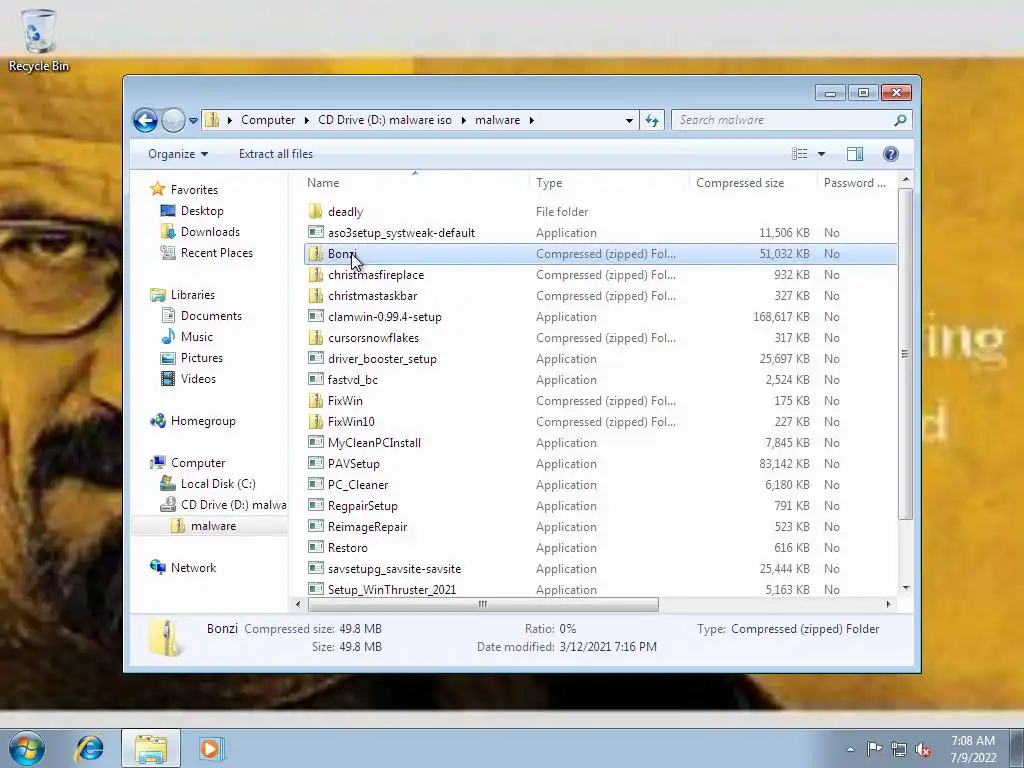Screen dimensions: 1024x768
Task: Select the deadly folder icon
Action: coord(315,212)
